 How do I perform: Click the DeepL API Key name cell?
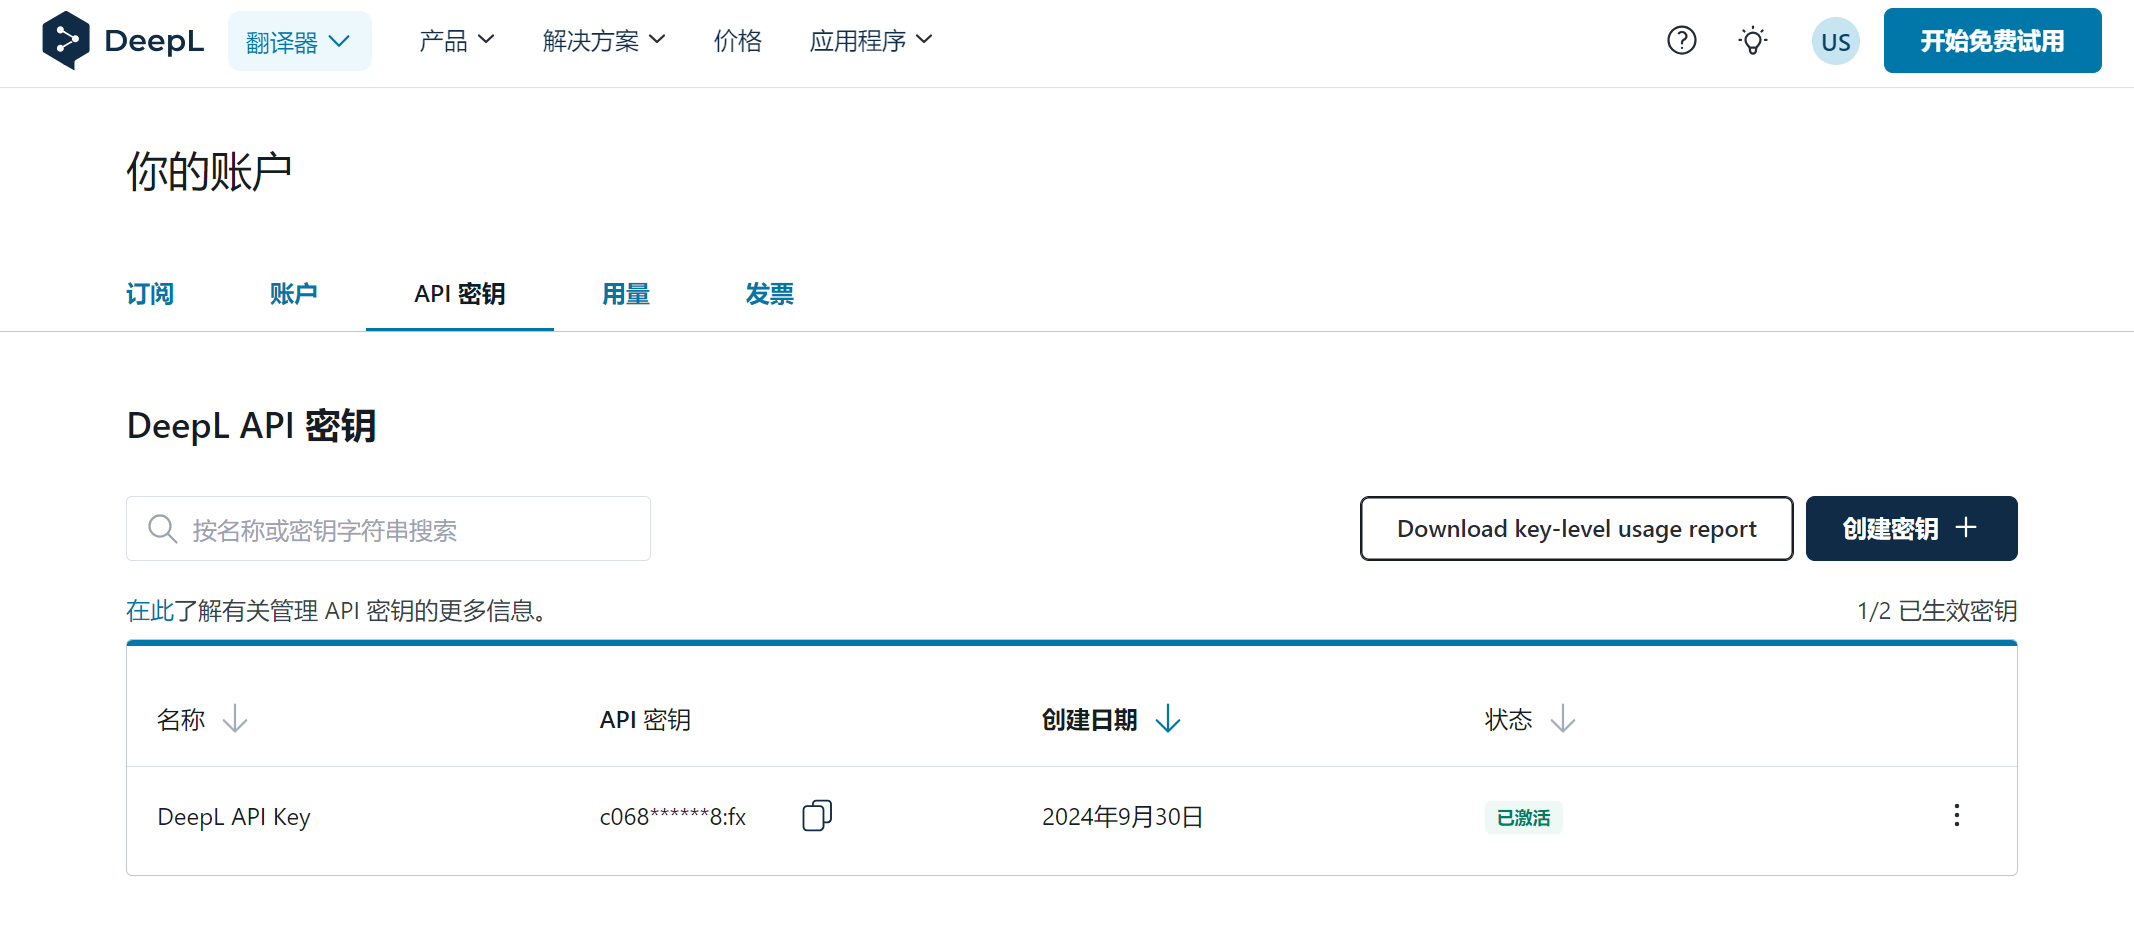coord(234,817)
